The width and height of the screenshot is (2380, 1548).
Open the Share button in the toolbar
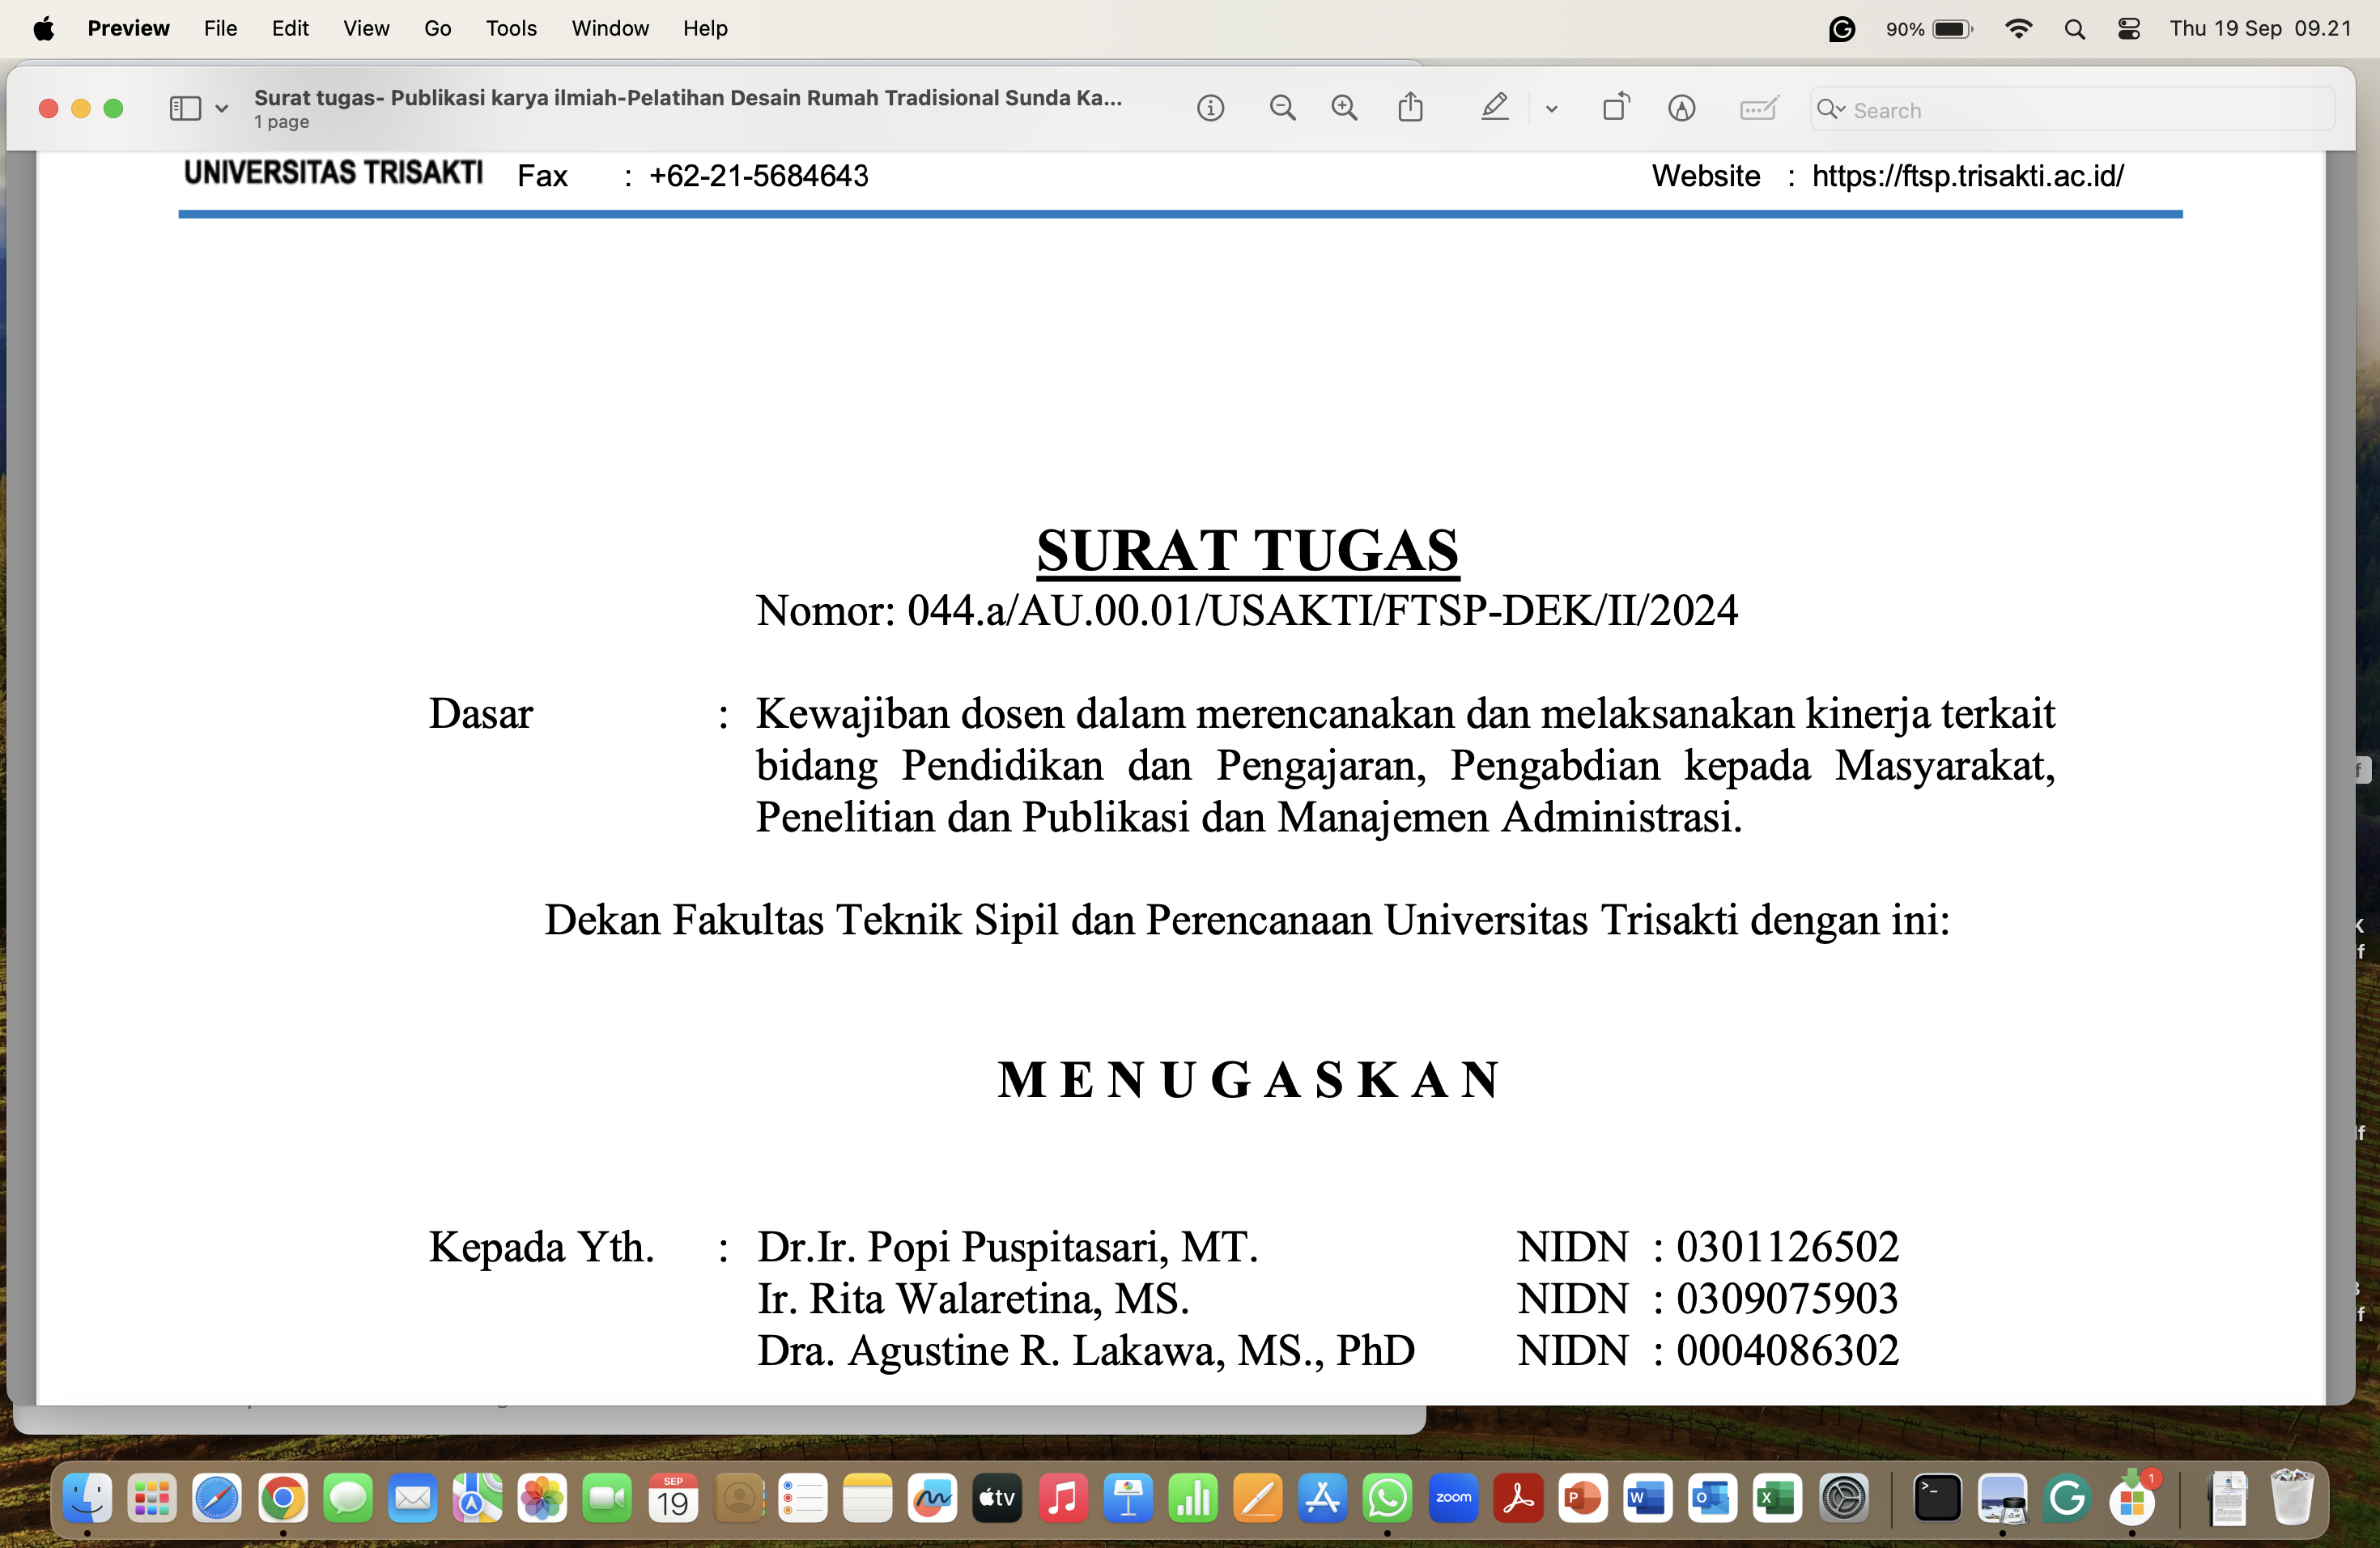1410,106
